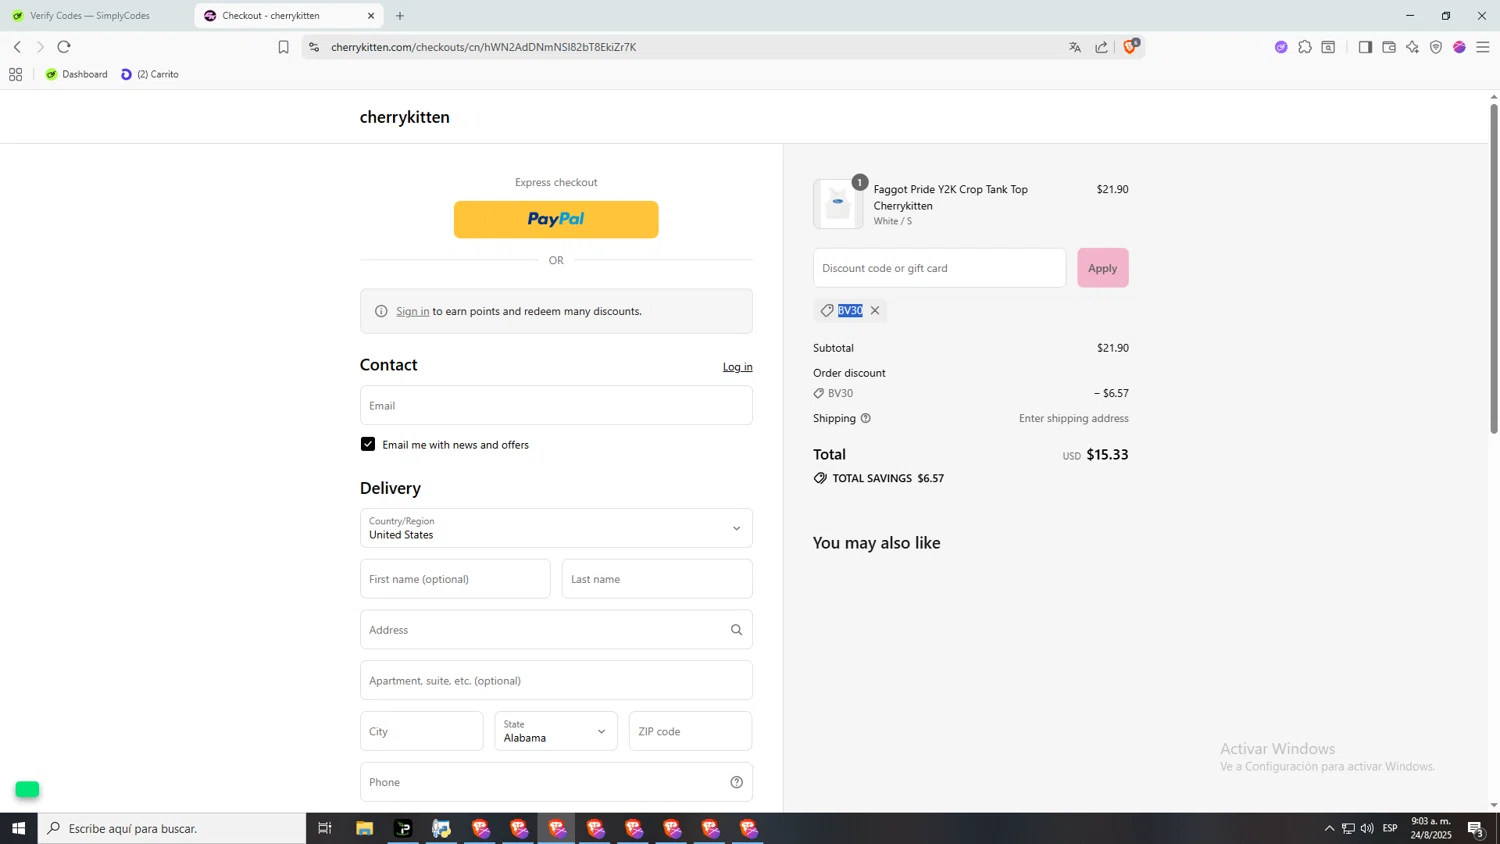Screen dimensions: 1500x844
Task: Click the Log in link
Action: [738, 367]
